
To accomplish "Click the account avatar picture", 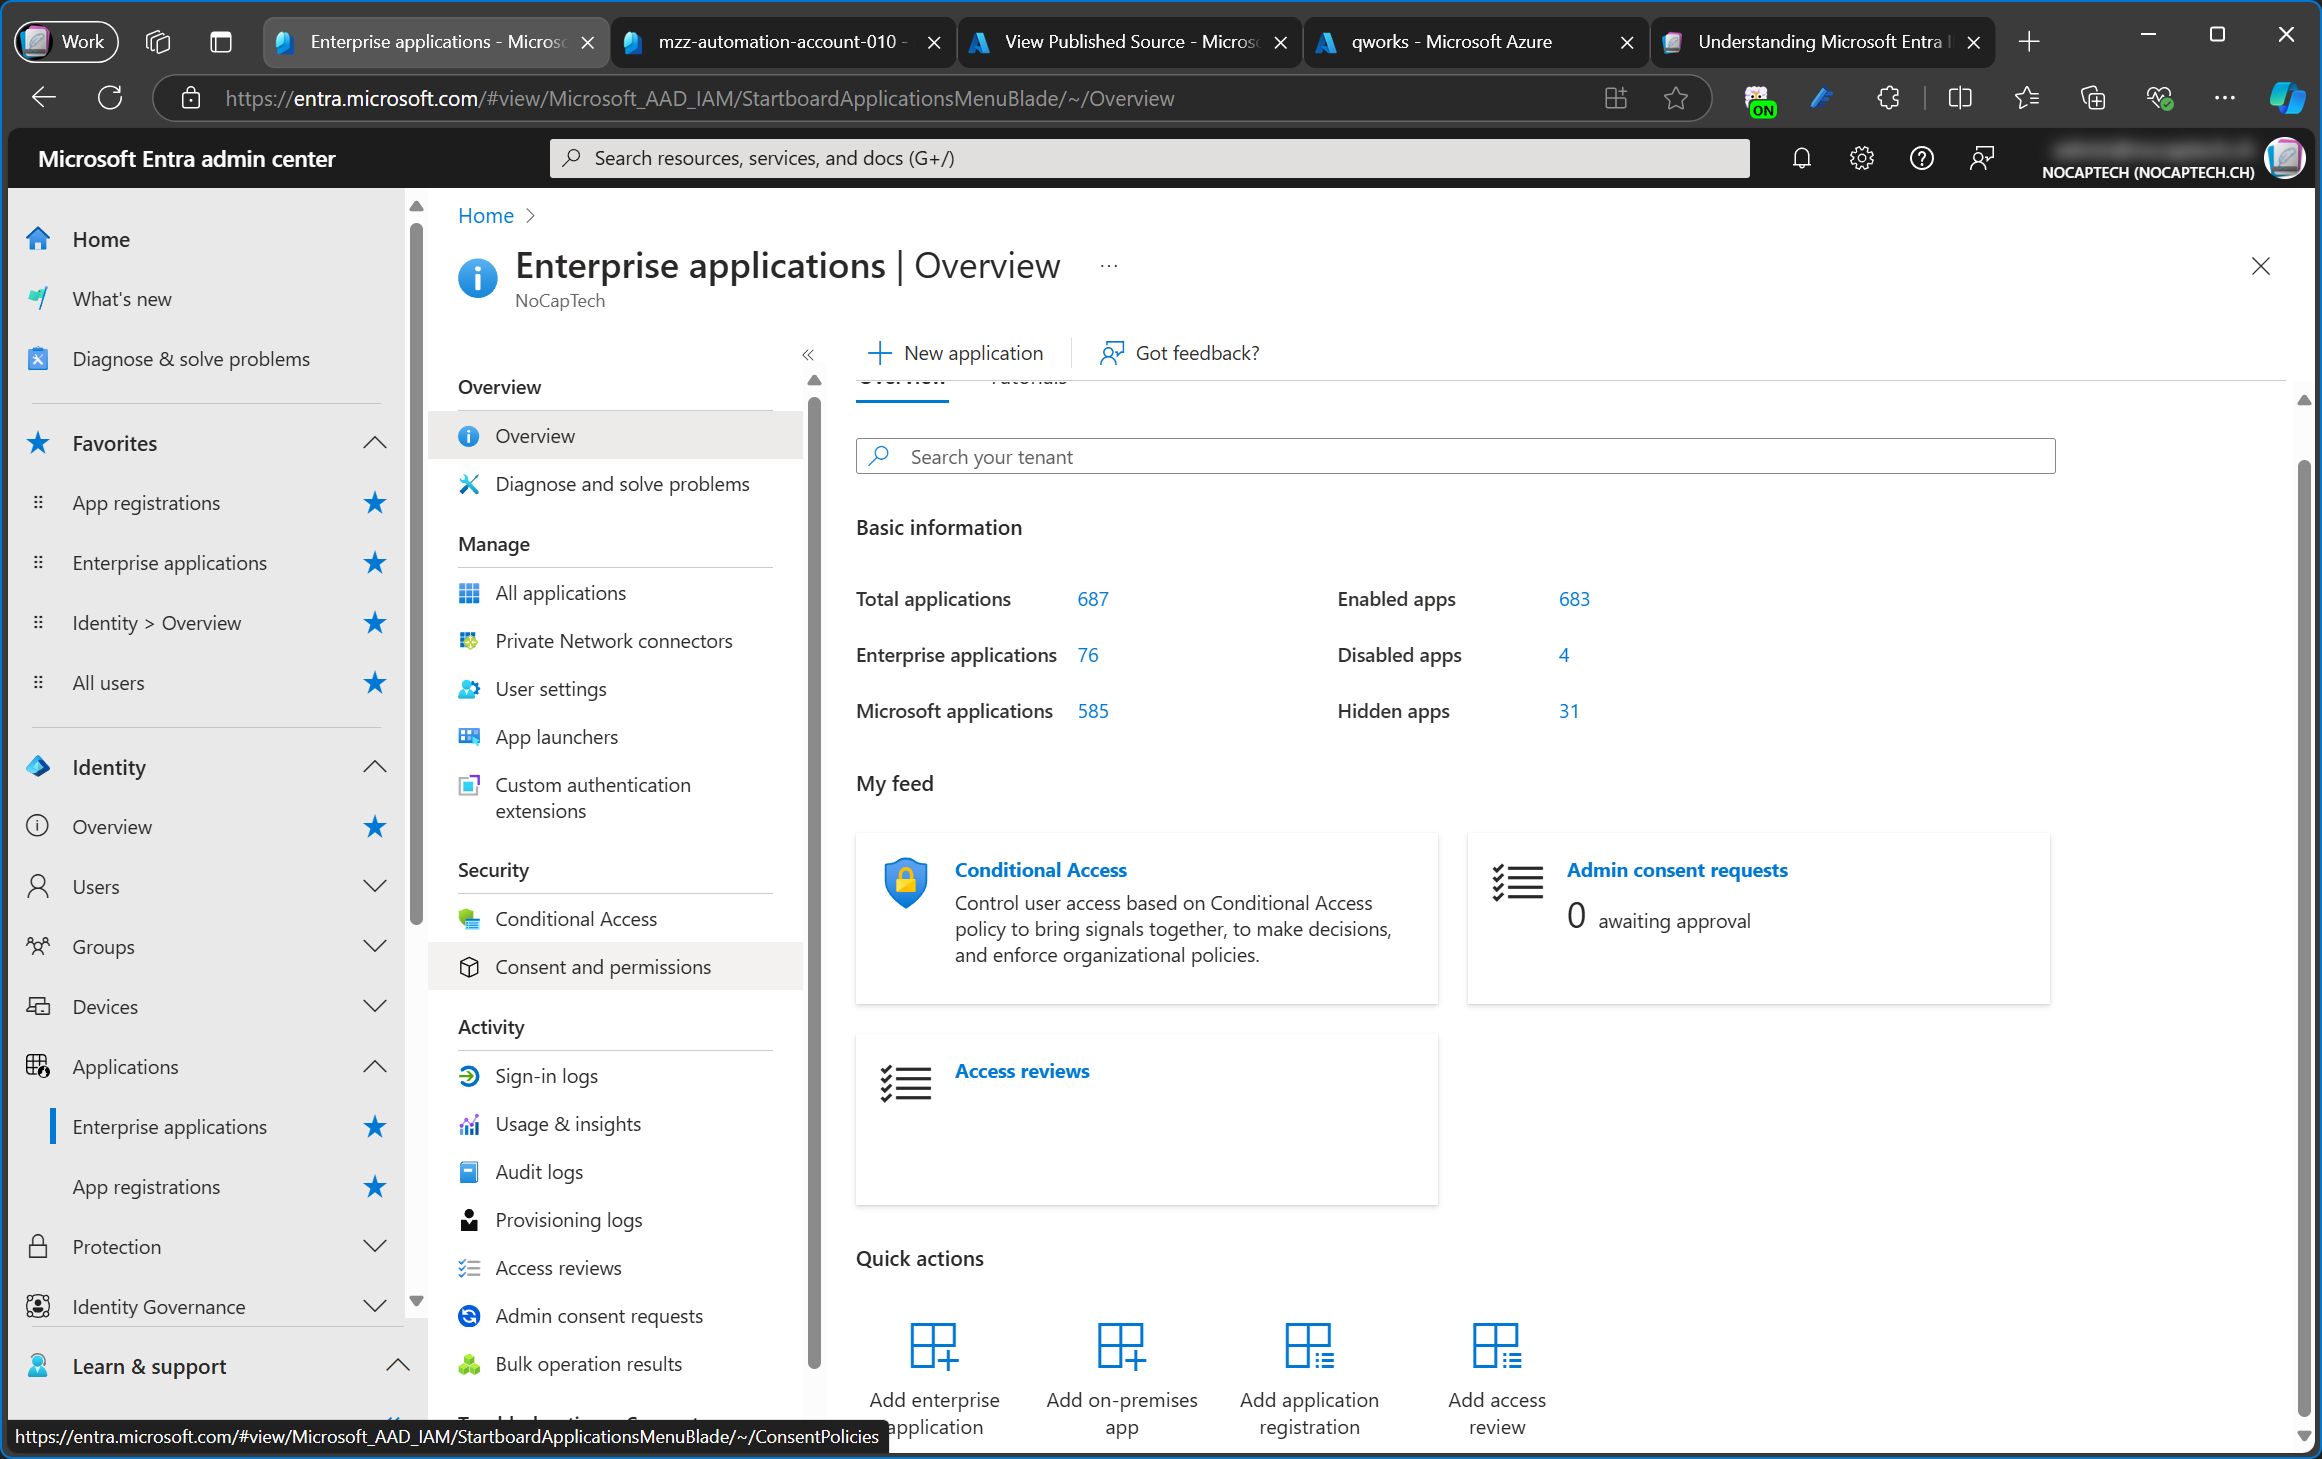I will (2285, 158).
